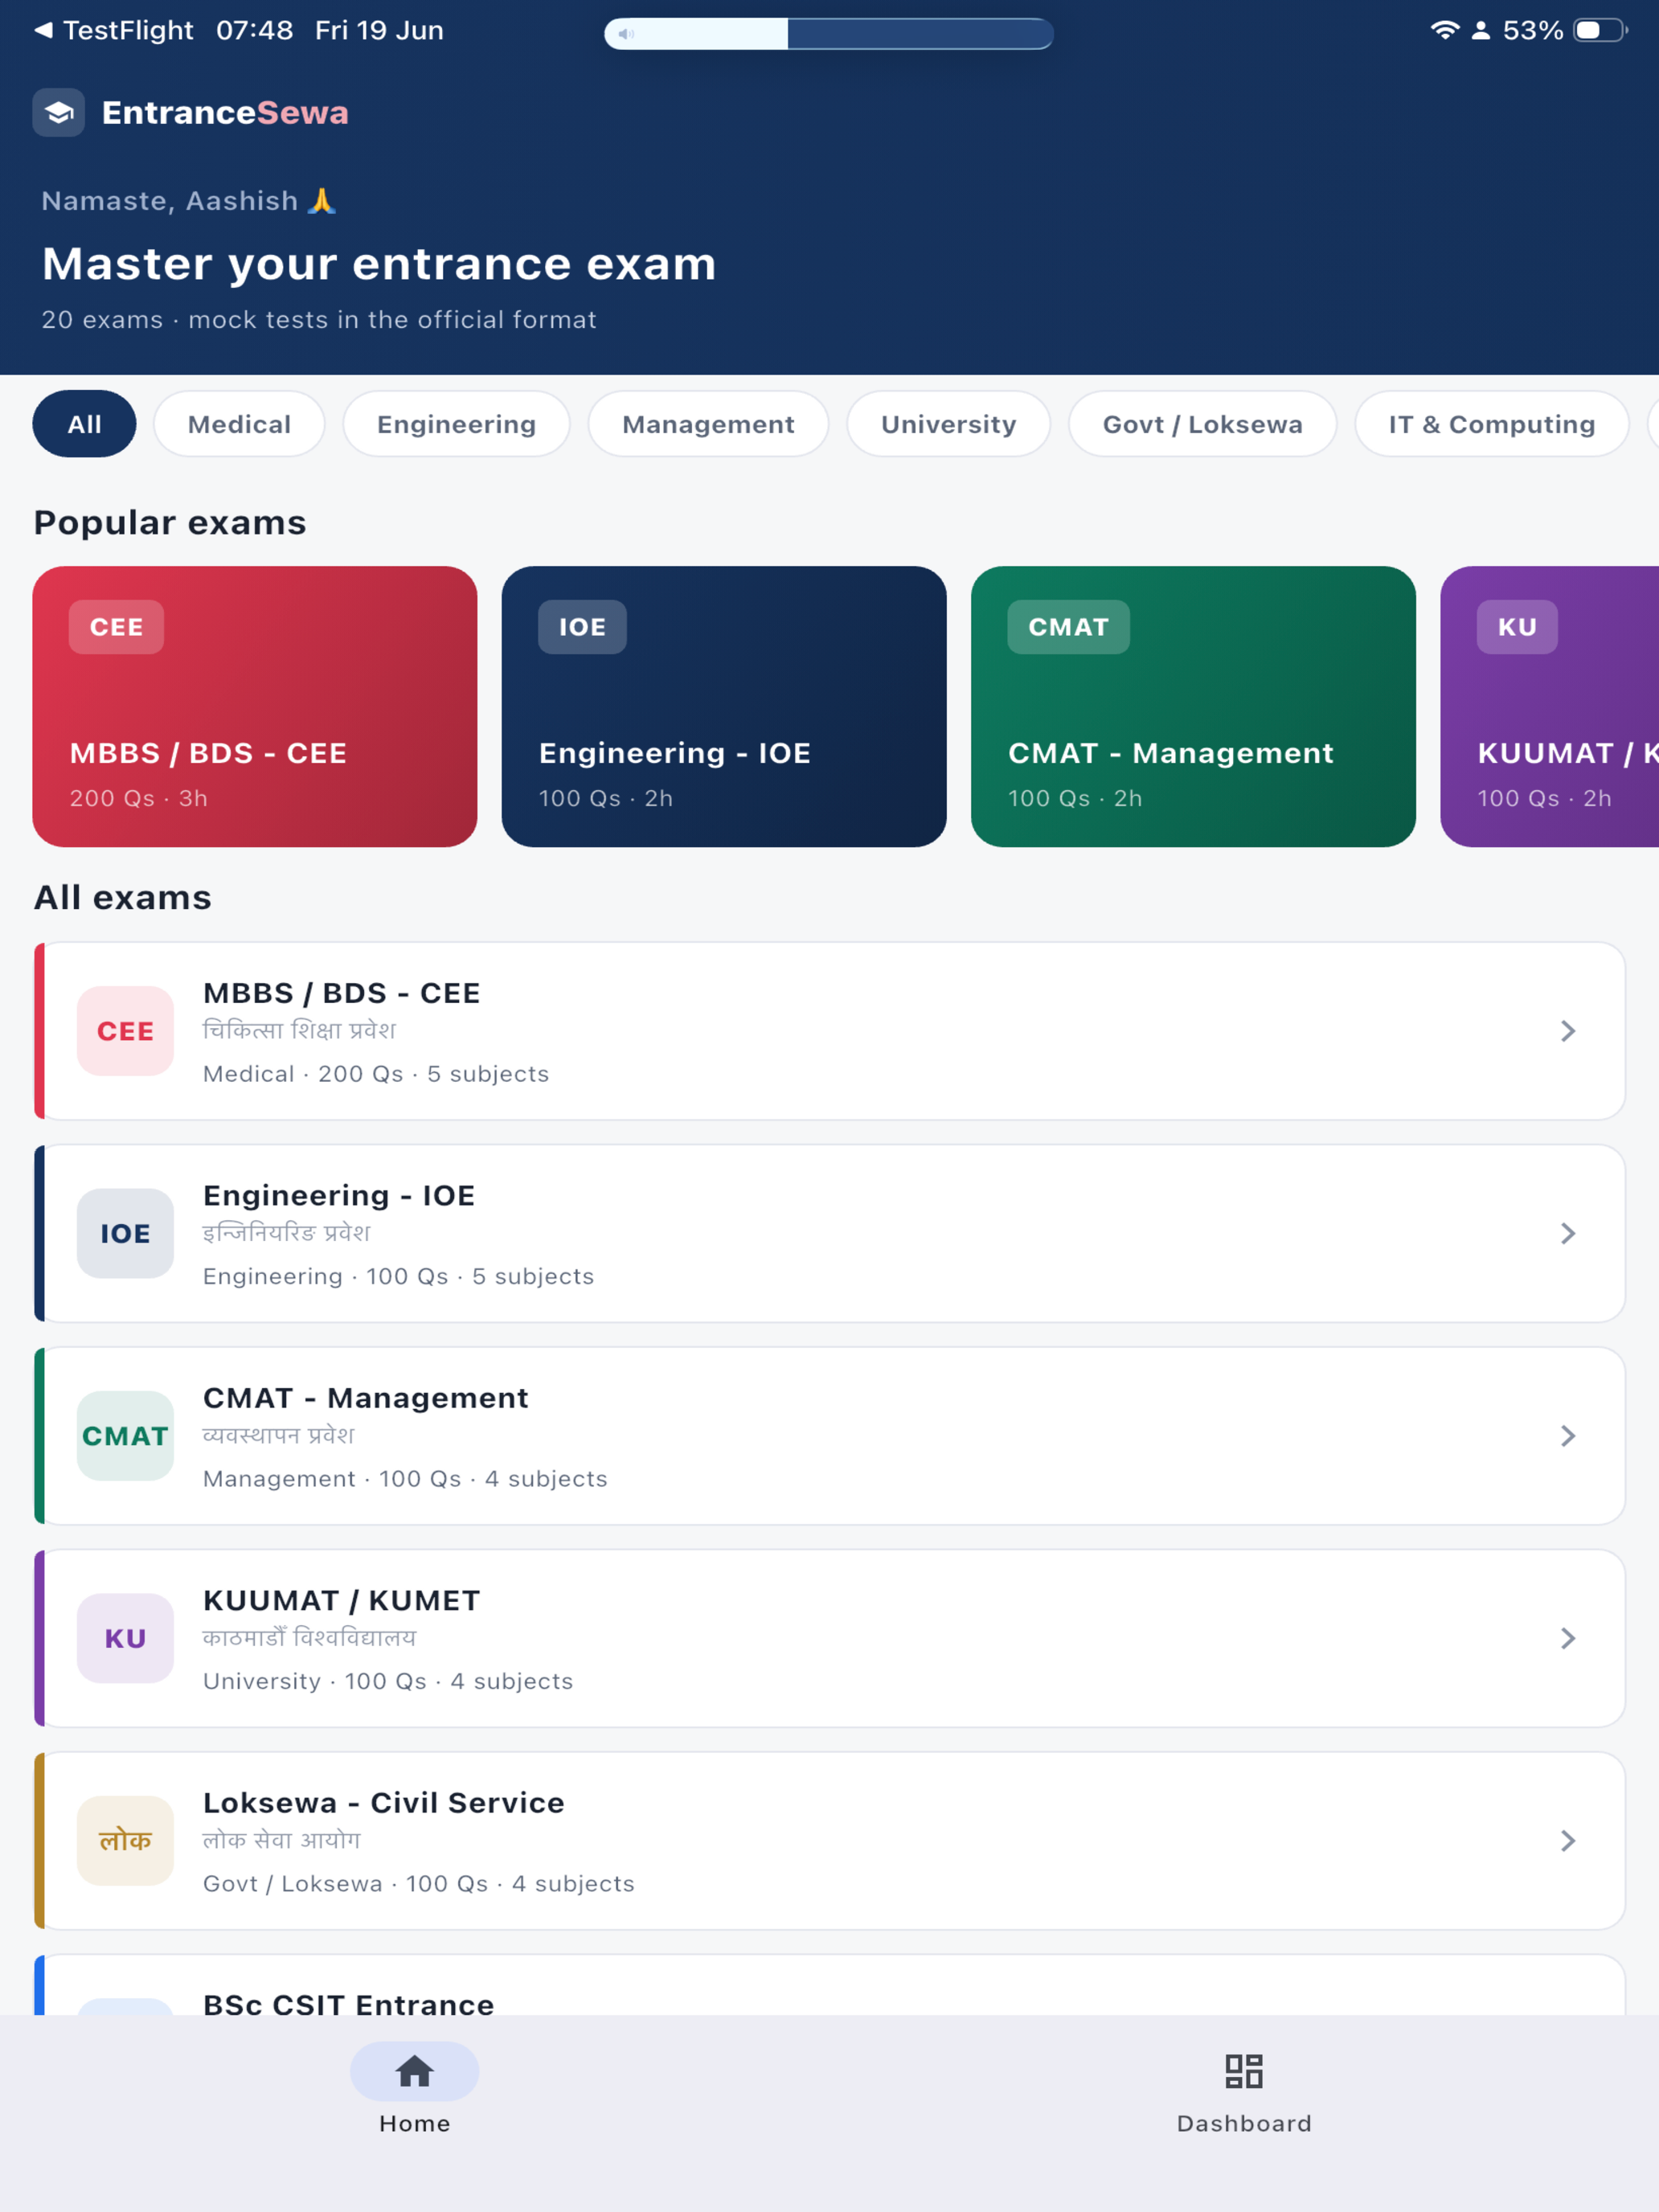
Task: Open KUUMAT / KUMET row chevron
Action: pyautogui.click(x=1568, y=1638)
